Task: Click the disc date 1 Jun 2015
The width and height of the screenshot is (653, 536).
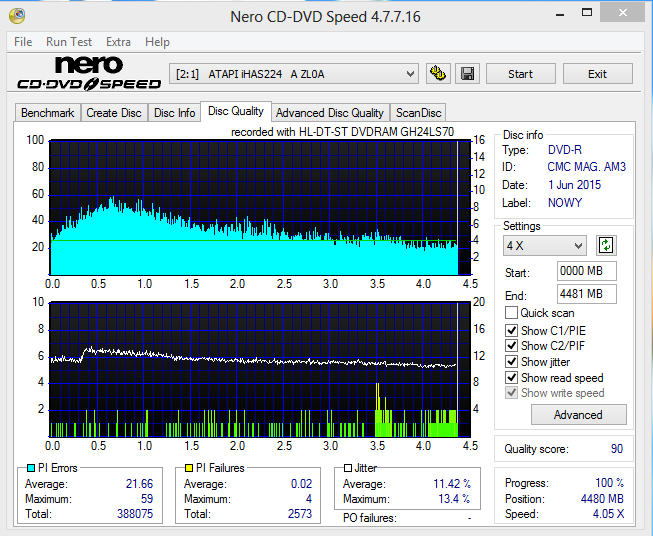Action: tap(574, 185)
